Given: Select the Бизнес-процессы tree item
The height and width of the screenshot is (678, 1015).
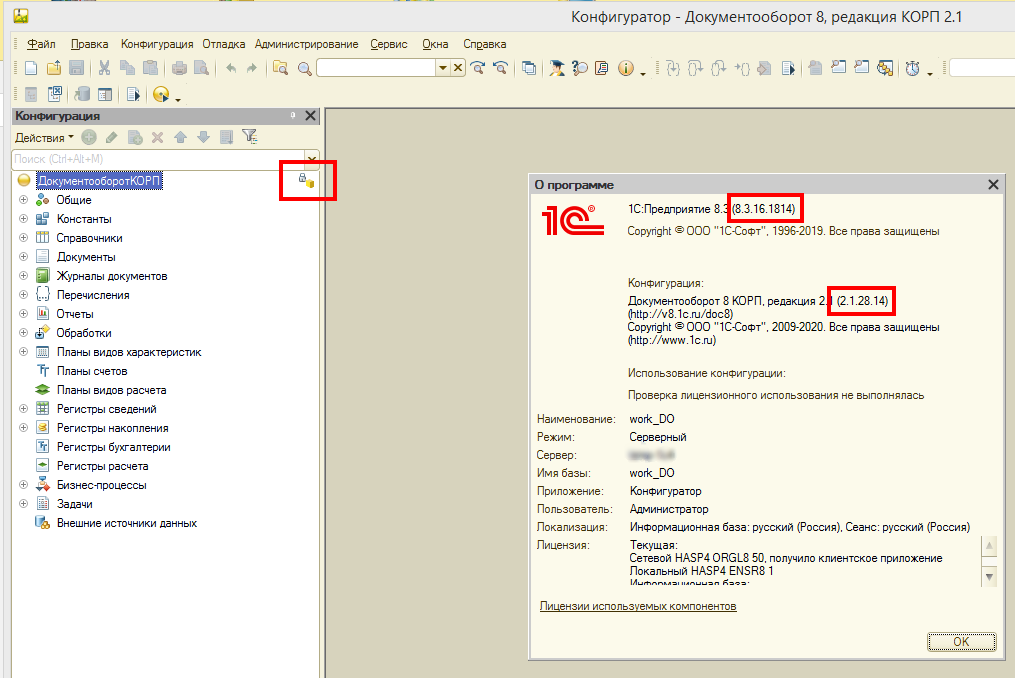Looking at the screenshot, I should (x=102, y=485).
